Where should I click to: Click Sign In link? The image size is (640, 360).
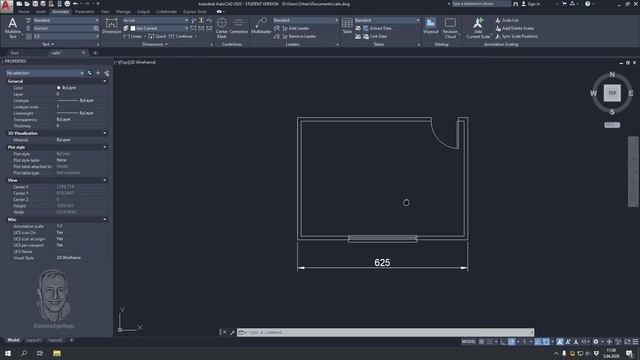click(531, 4)
